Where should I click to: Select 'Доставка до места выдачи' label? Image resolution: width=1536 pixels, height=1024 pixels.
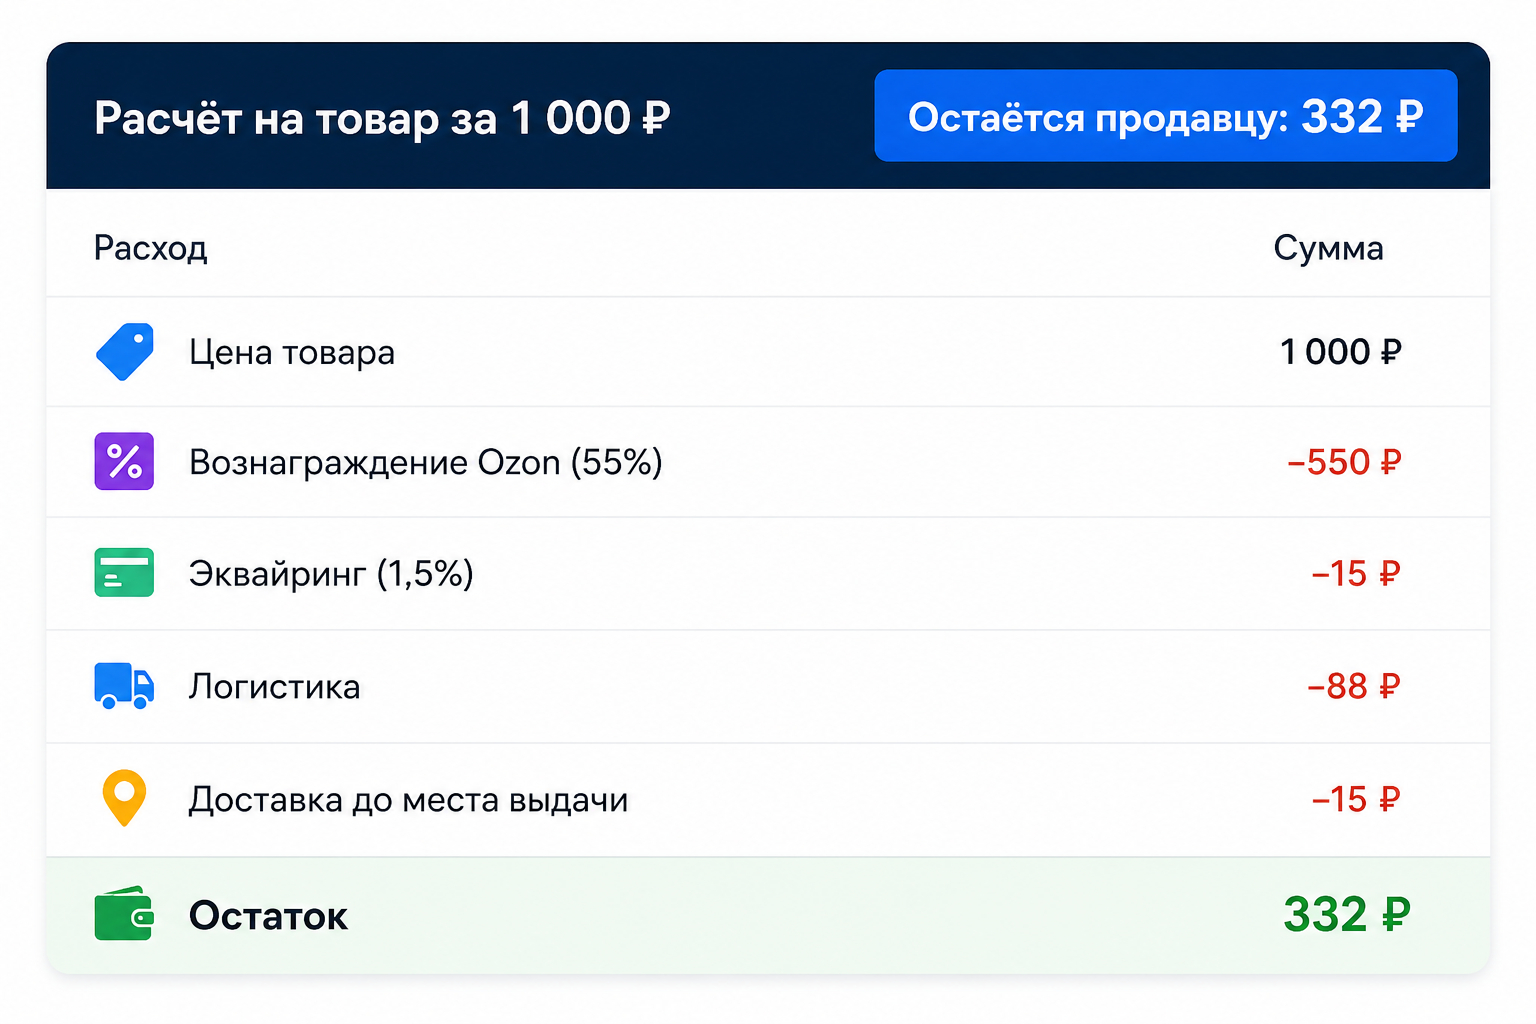point(409,800)
